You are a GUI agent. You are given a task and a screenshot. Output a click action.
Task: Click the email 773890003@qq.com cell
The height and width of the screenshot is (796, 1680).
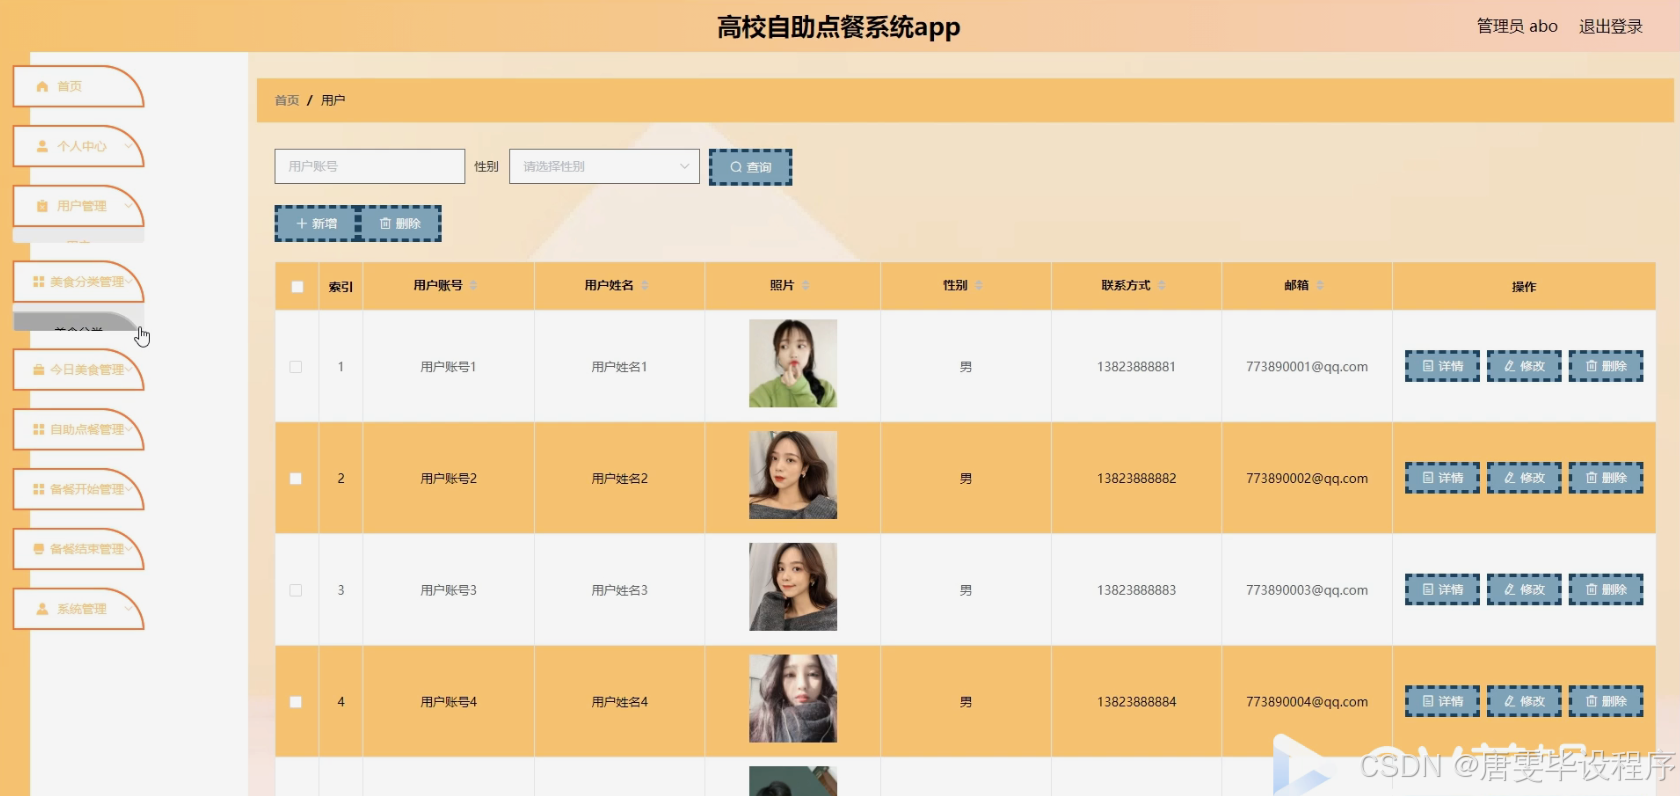1307,591
